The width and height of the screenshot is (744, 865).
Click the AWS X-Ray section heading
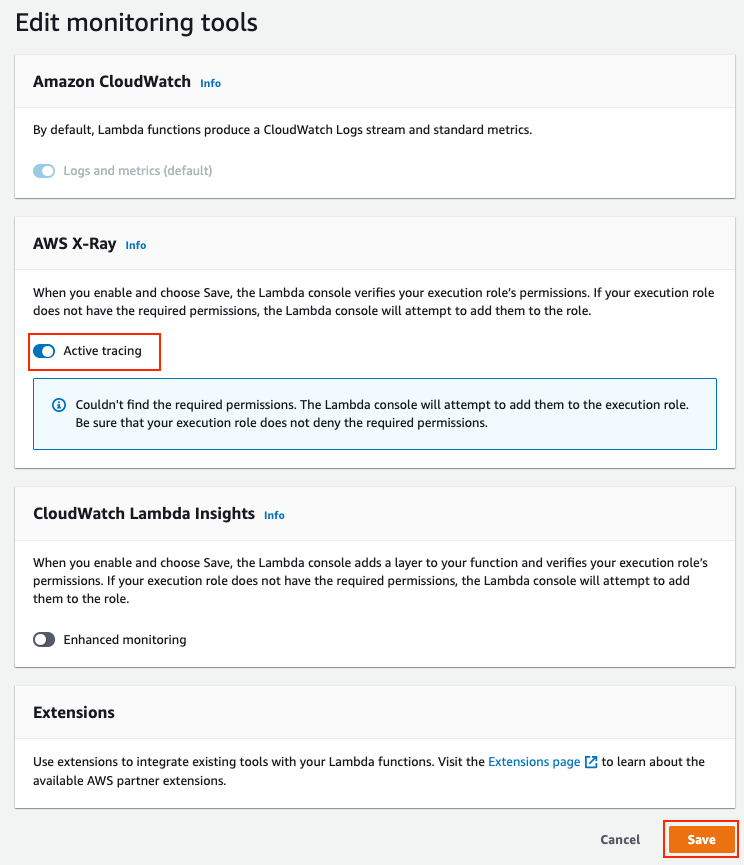point(74,244)
